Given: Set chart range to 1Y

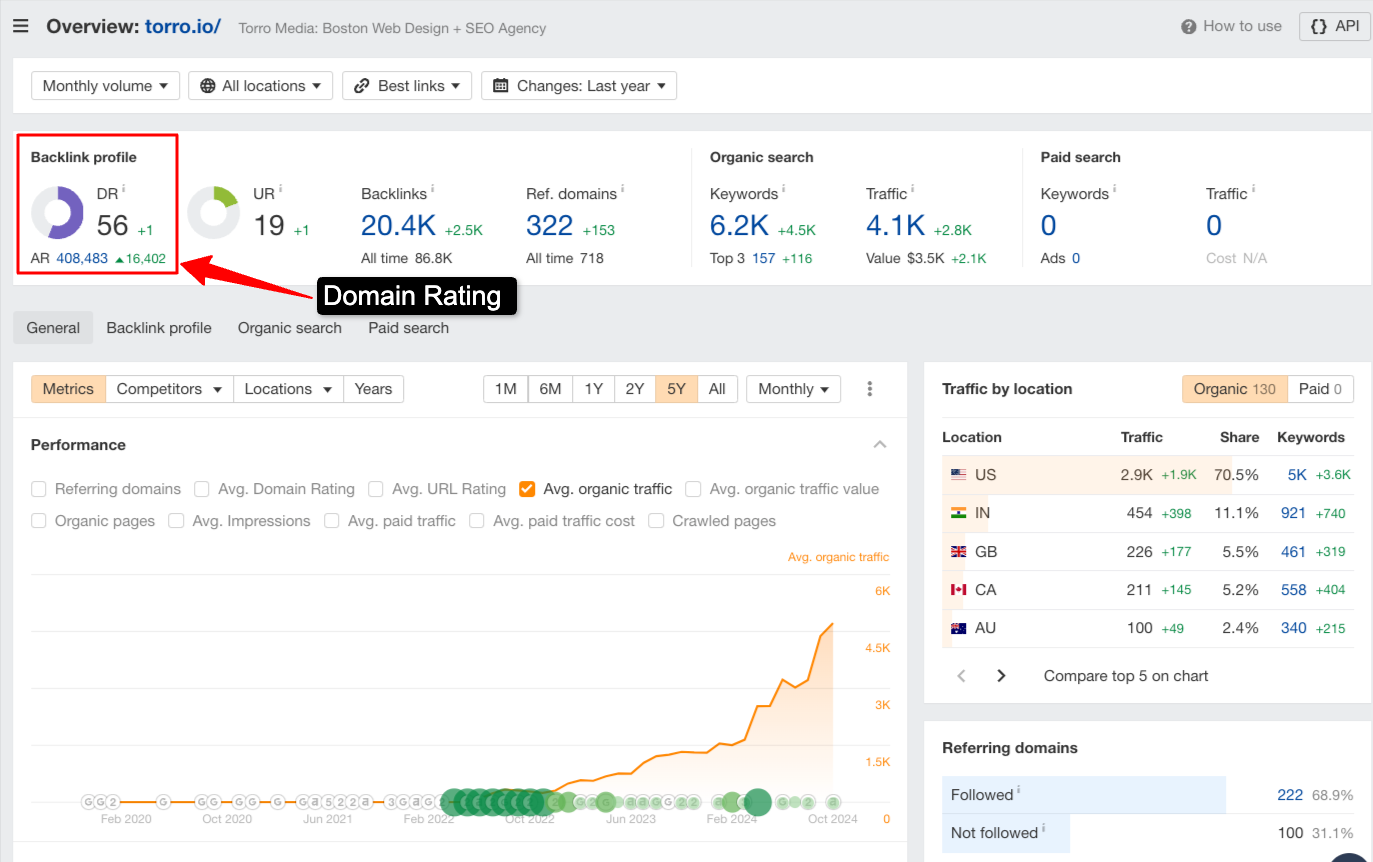Looking at the screenshot, I should click(593, 389).
